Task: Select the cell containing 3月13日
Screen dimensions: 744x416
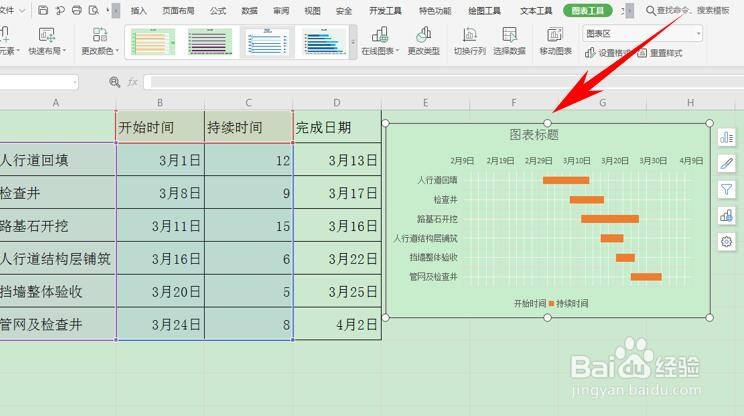Action: 337,160
